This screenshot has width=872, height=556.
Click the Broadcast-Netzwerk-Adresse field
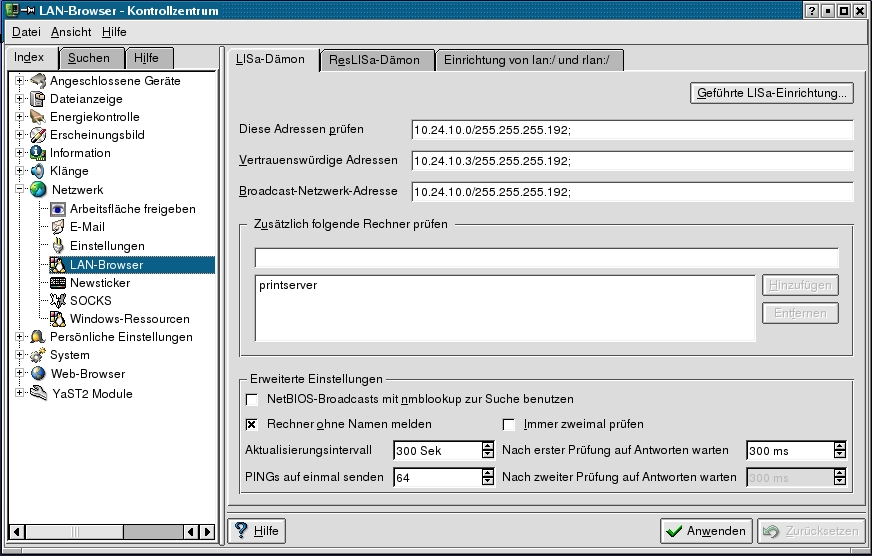tap(632, 192)
